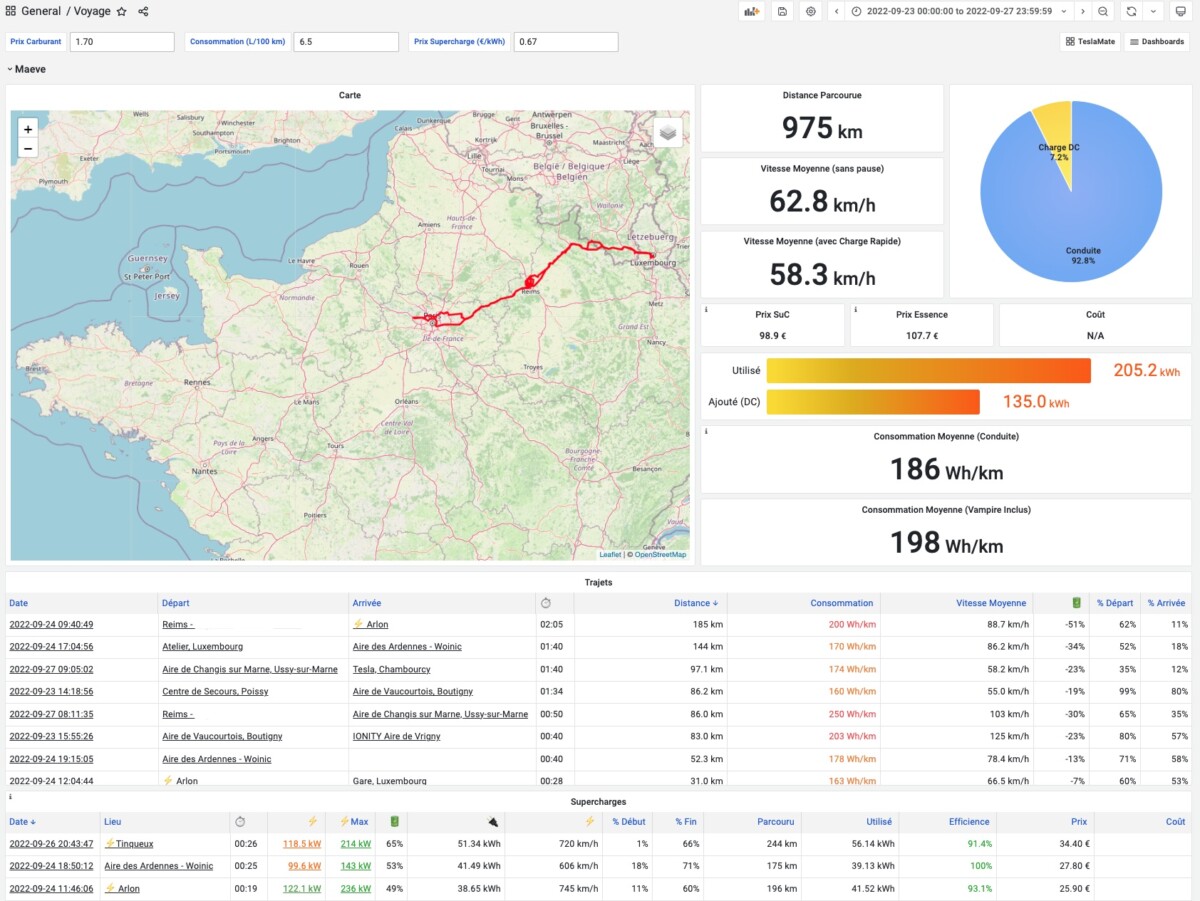
Task: Zoom out the time range
Action: (1102, 11)
